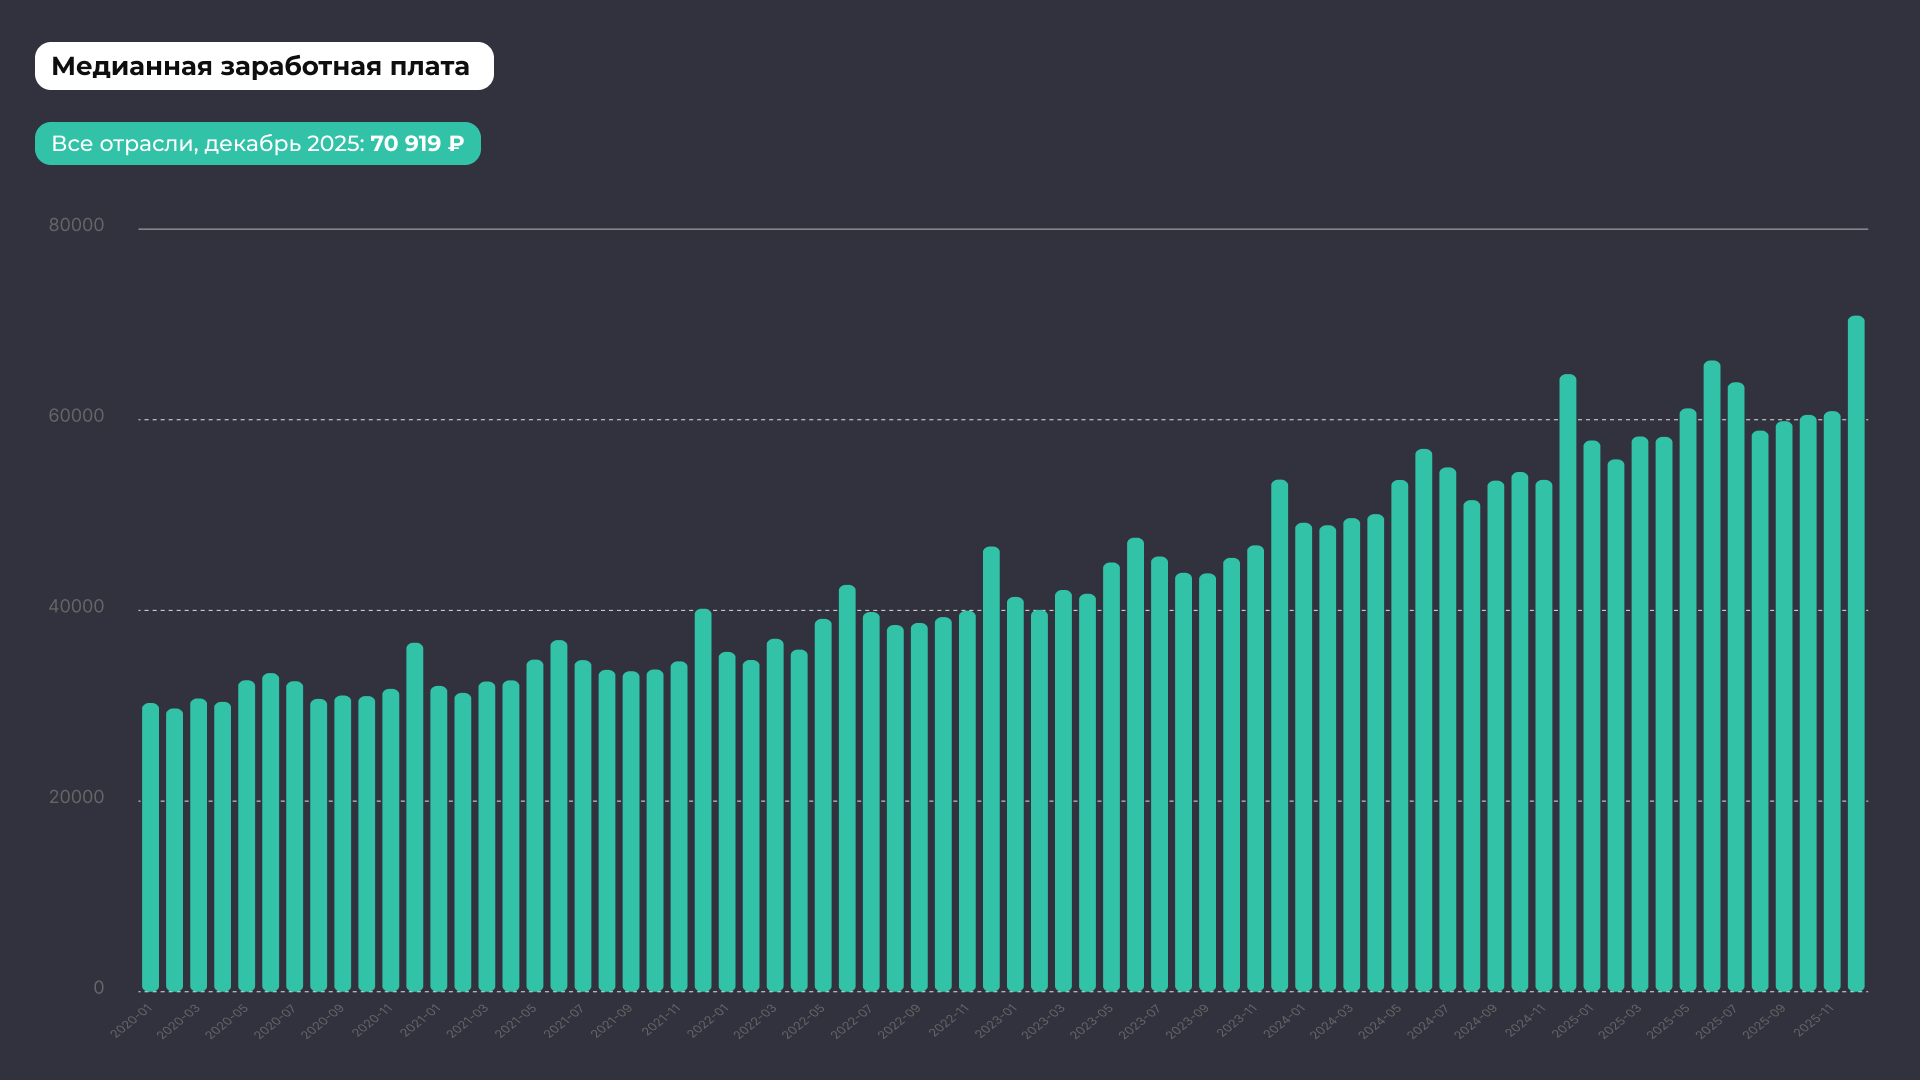Image resolution: width=1920 pixels, height=1080 pixels.
Task: Click the December 2022 peak bar
Action: click(x=991, y=770)
